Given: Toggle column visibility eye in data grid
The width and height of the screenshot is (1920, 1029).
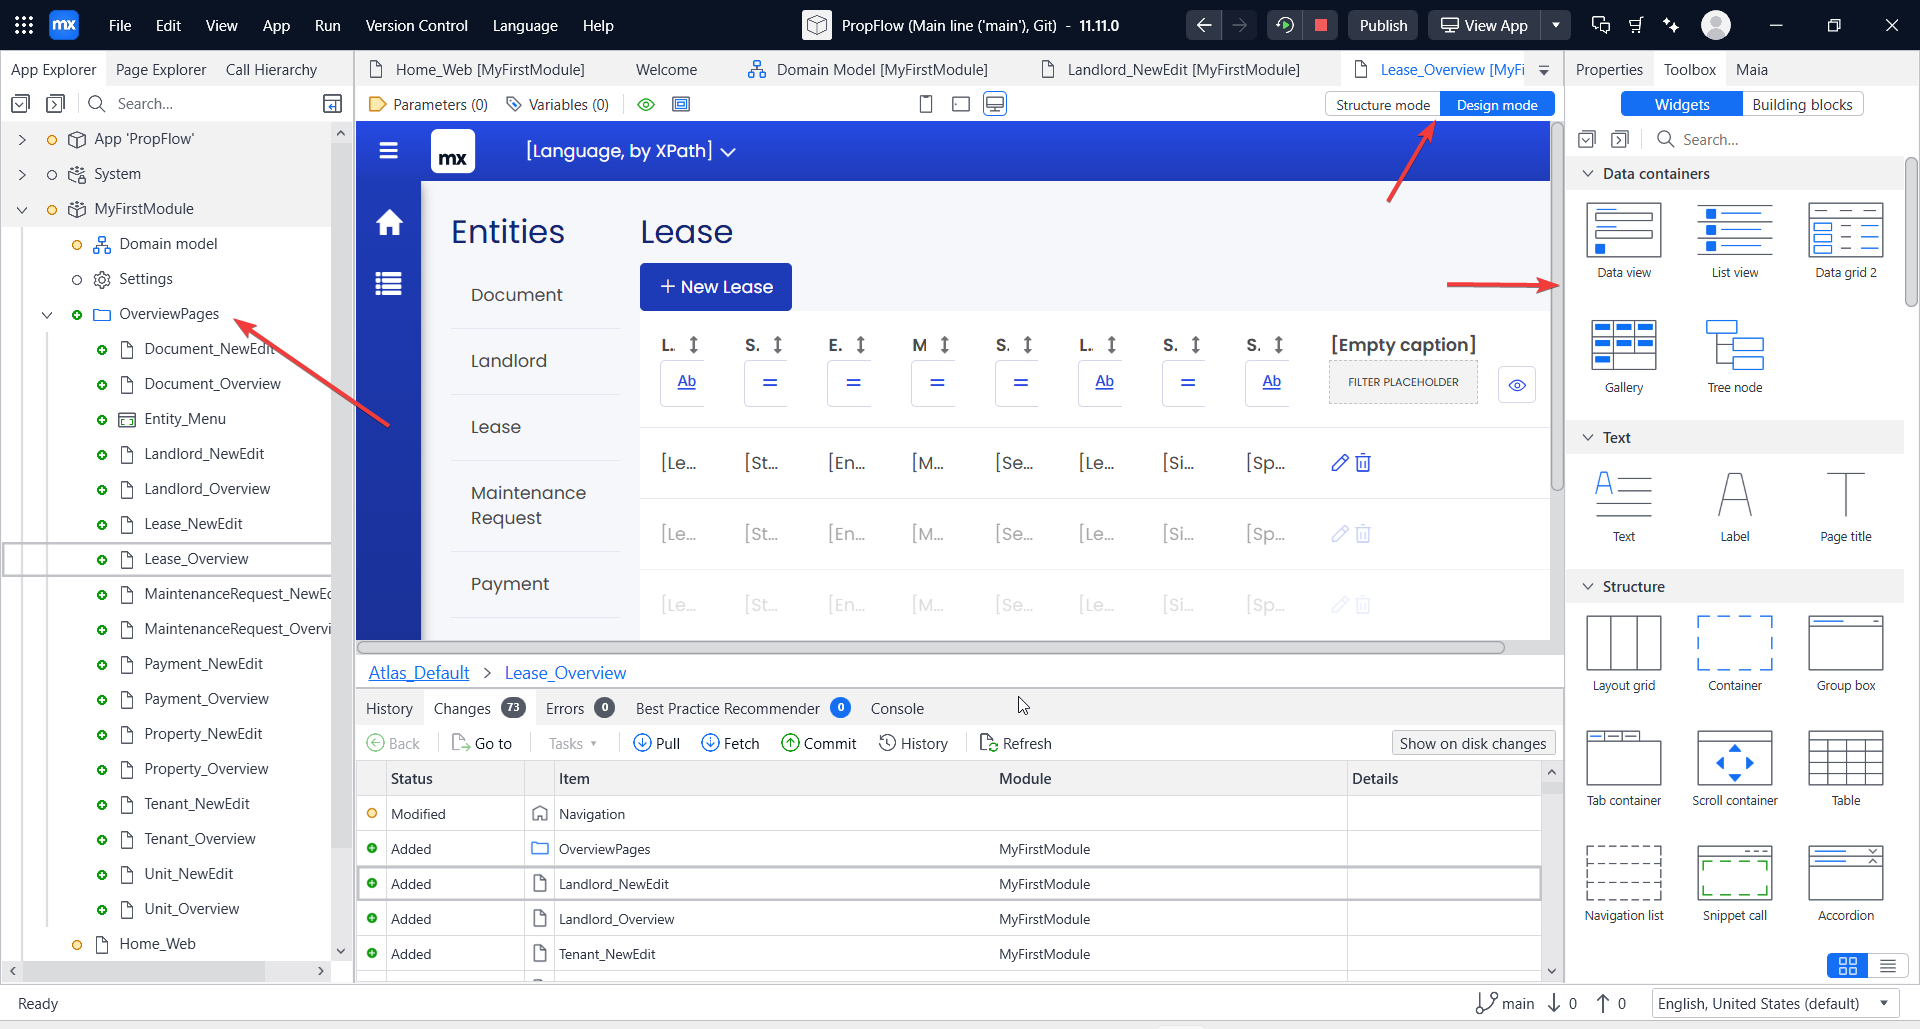Looking at the screenshot, I should tap(1517, 385).
